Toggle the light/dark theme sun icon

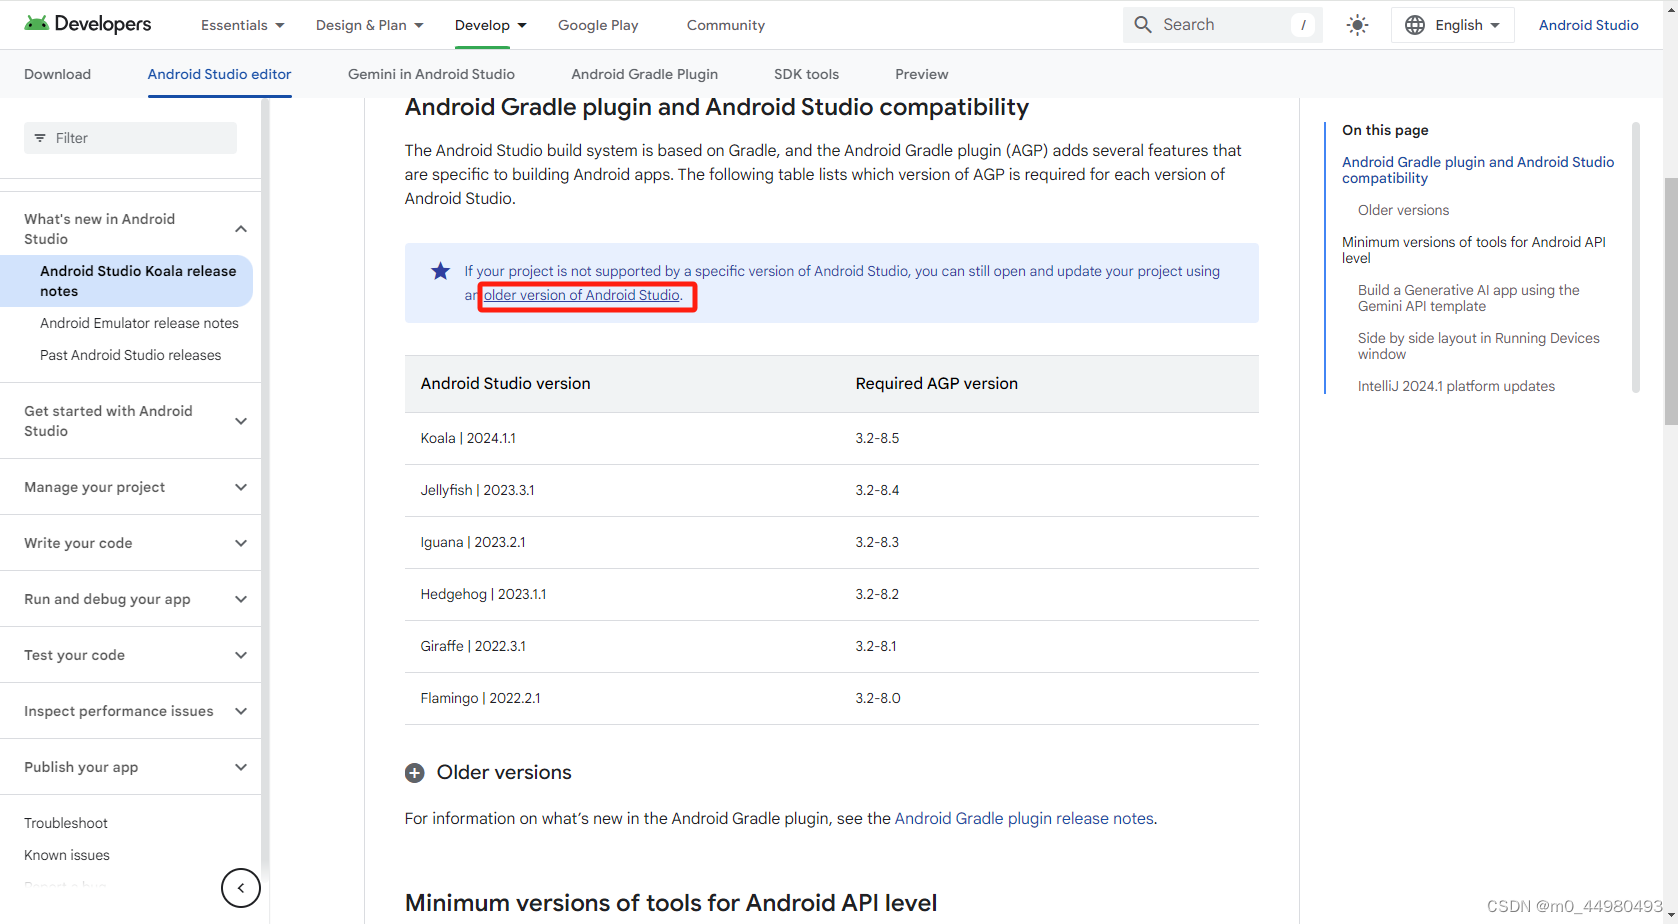[1357, 25]
